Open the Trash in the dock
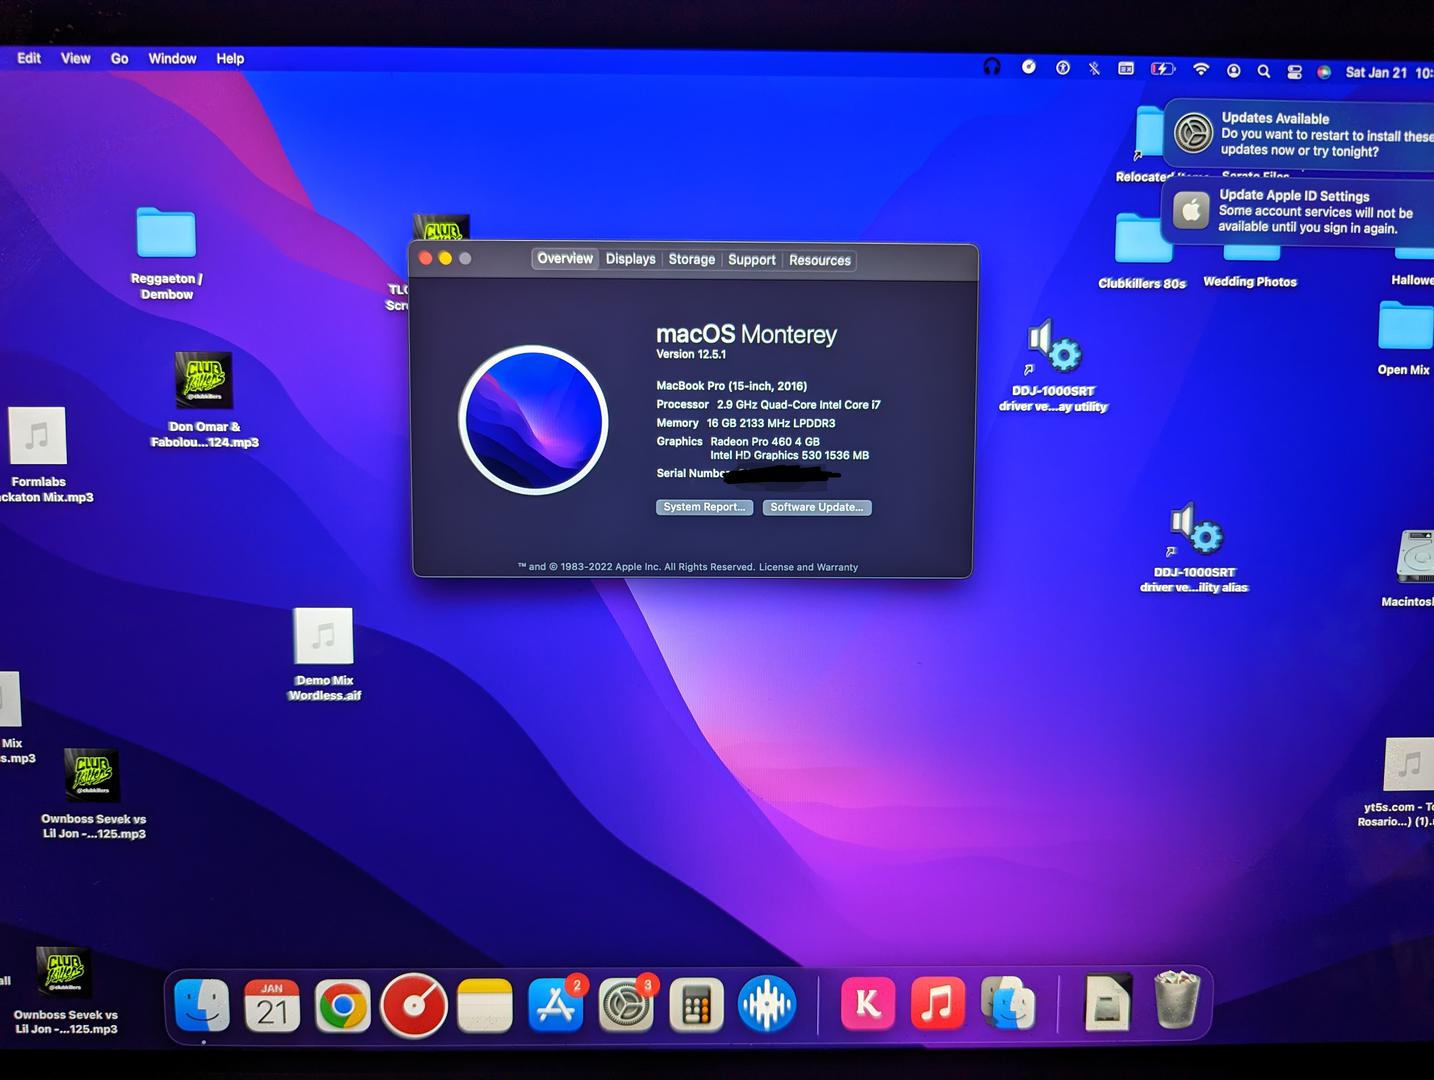The width and height of the screenshot is (1434, 1080). point(1177,999)
